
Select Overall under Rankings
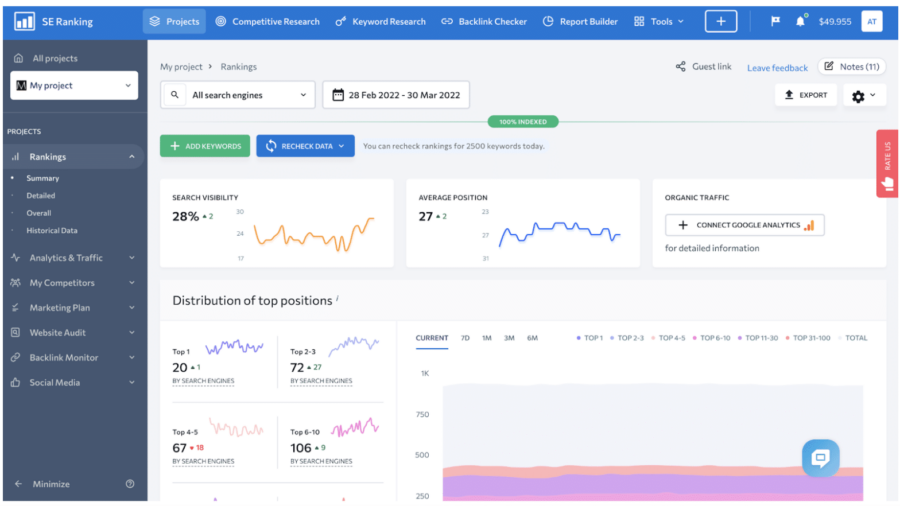pyautogui.click(x=38, y=213)
